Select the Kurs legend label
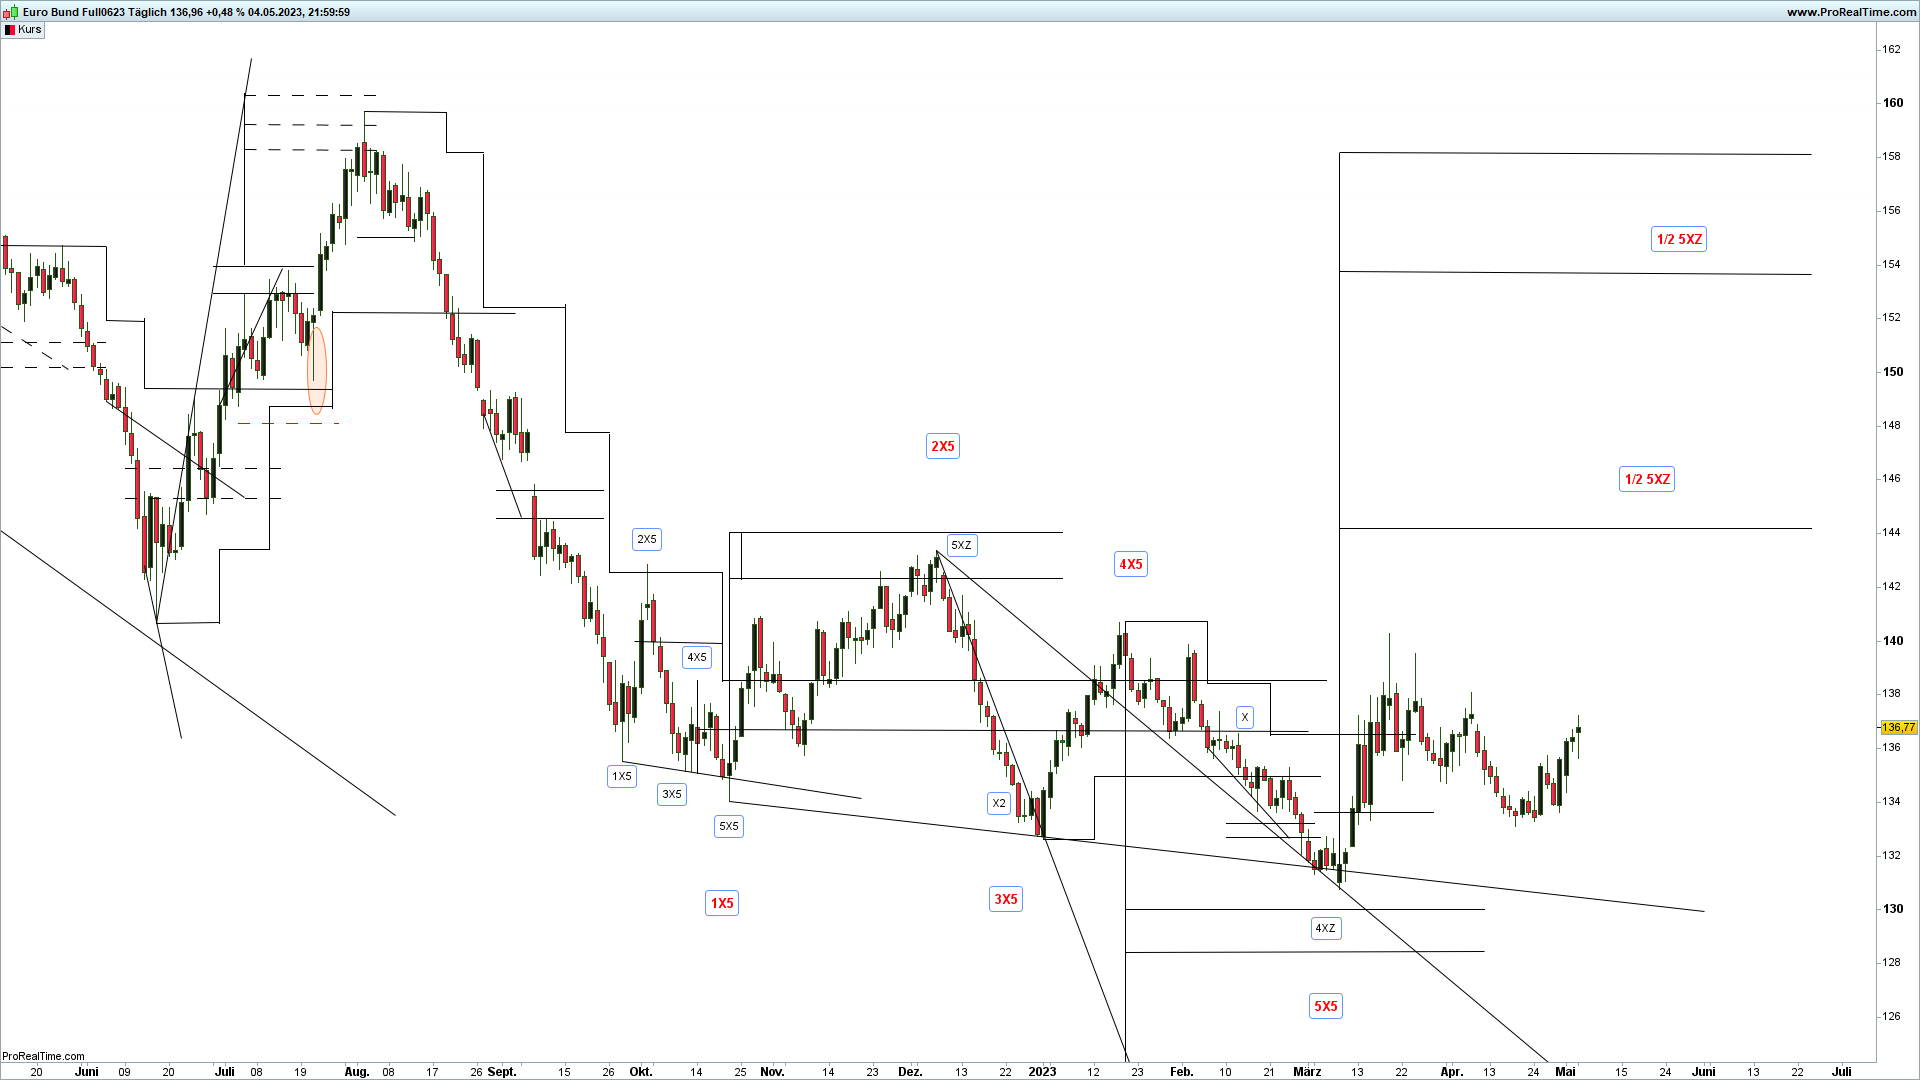 (30, 30)
